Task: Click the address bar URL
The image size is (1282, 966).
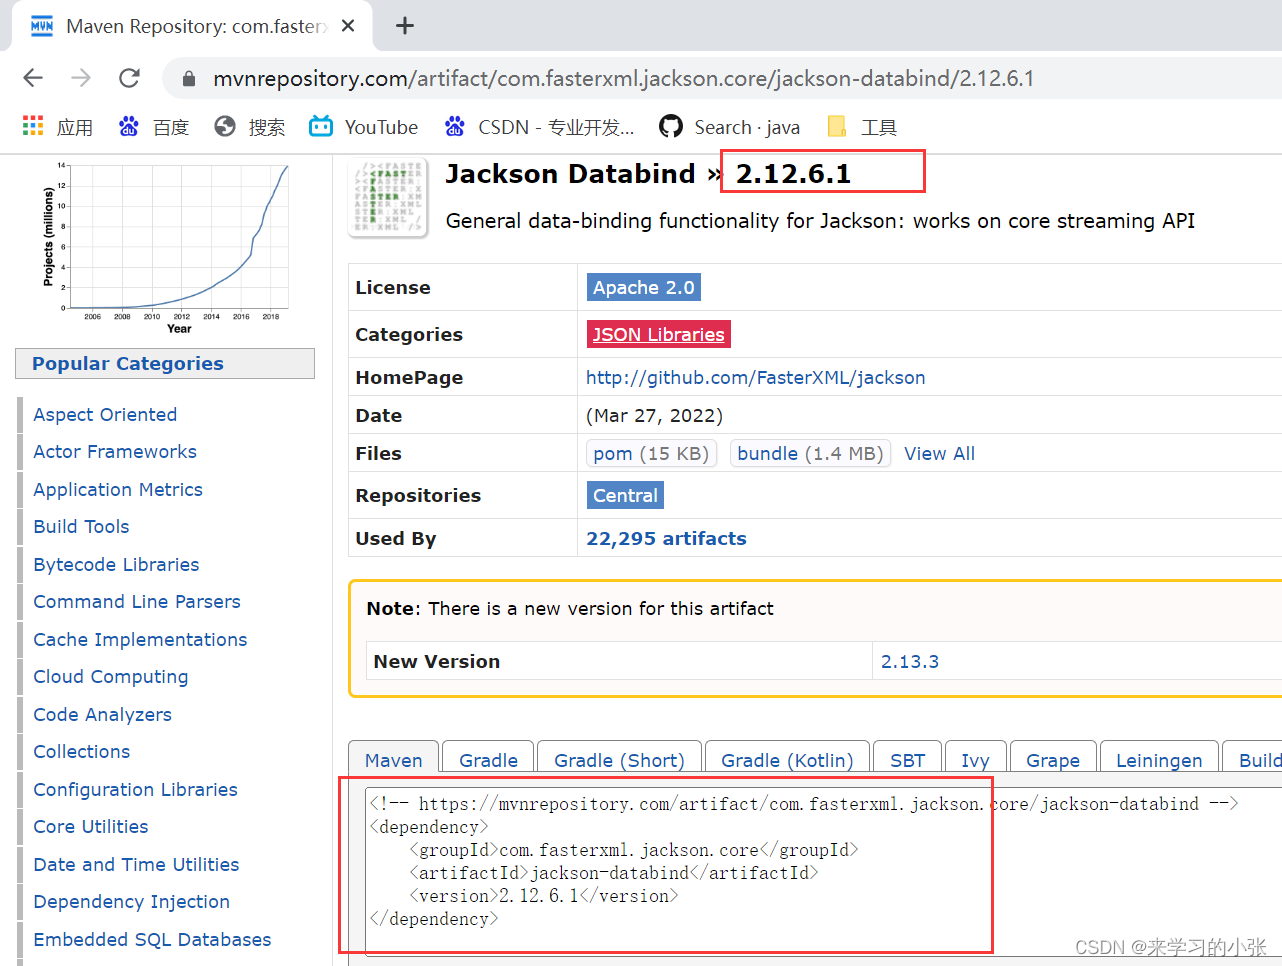Action: click(624, 78)
